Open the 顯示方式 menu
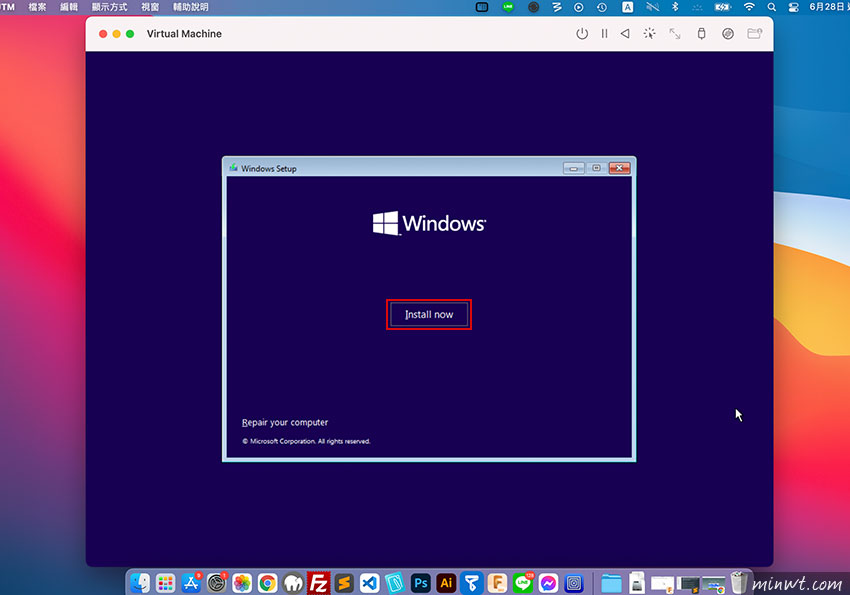 click(110, 7)
